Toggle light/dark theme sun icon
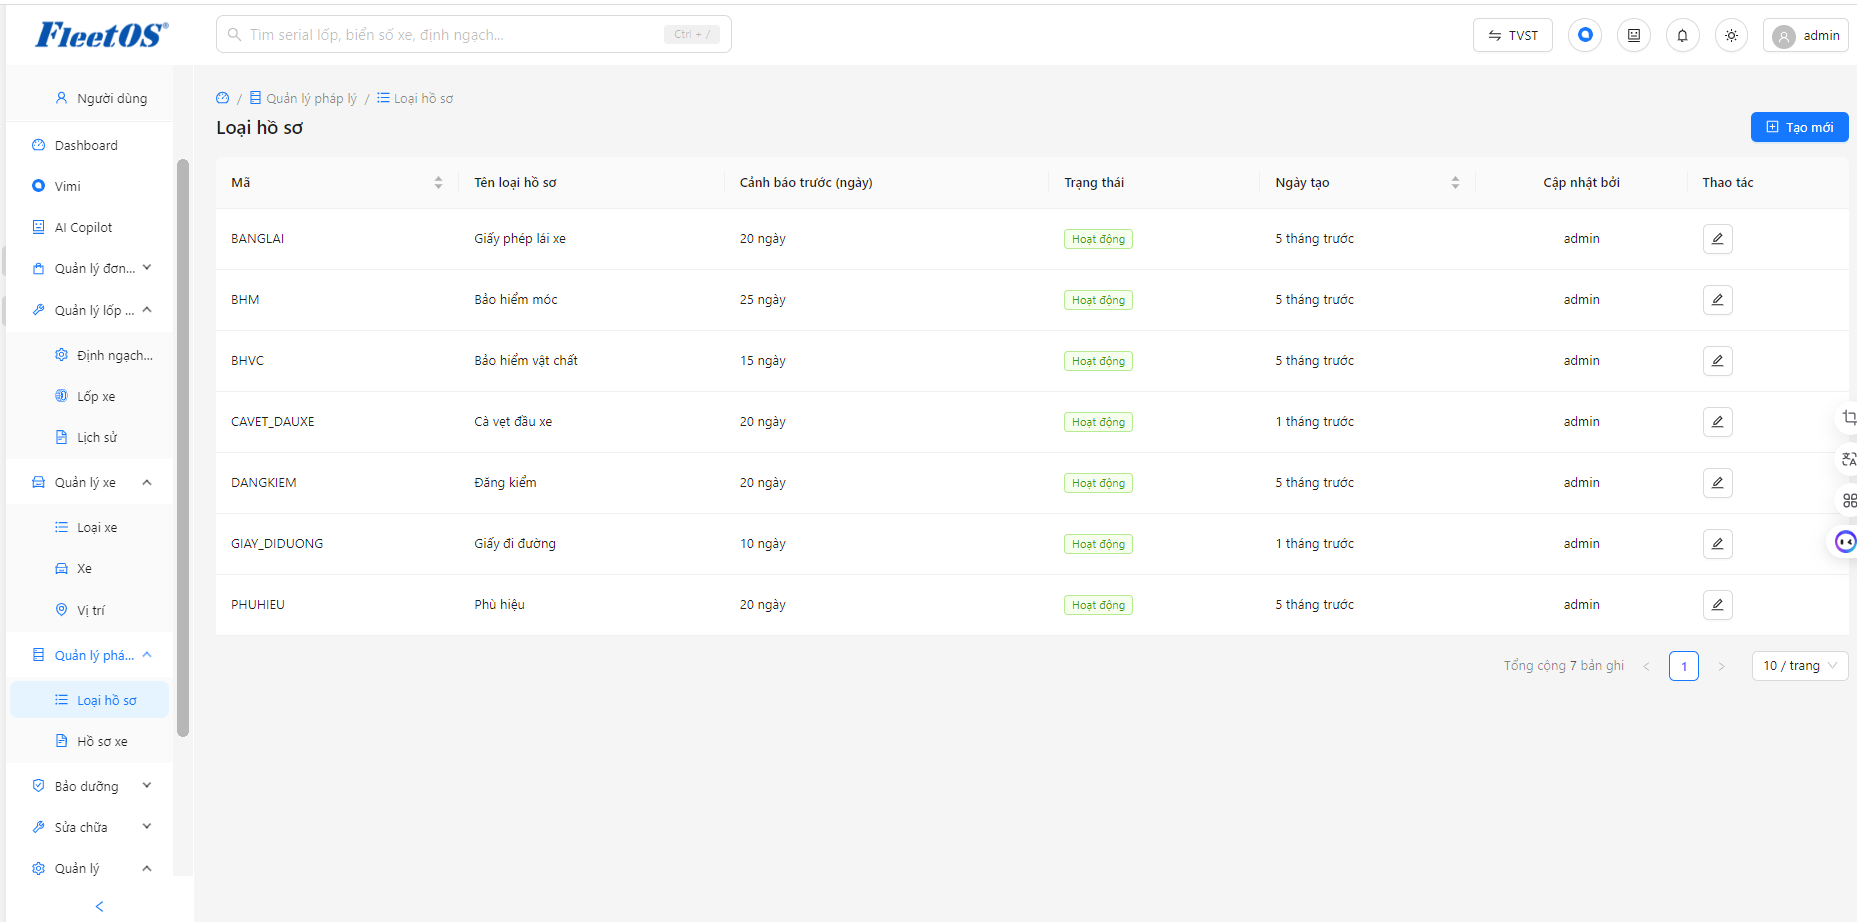Image resolution: width=1857 pixels, height=922 pixels. coord(1731,35)
